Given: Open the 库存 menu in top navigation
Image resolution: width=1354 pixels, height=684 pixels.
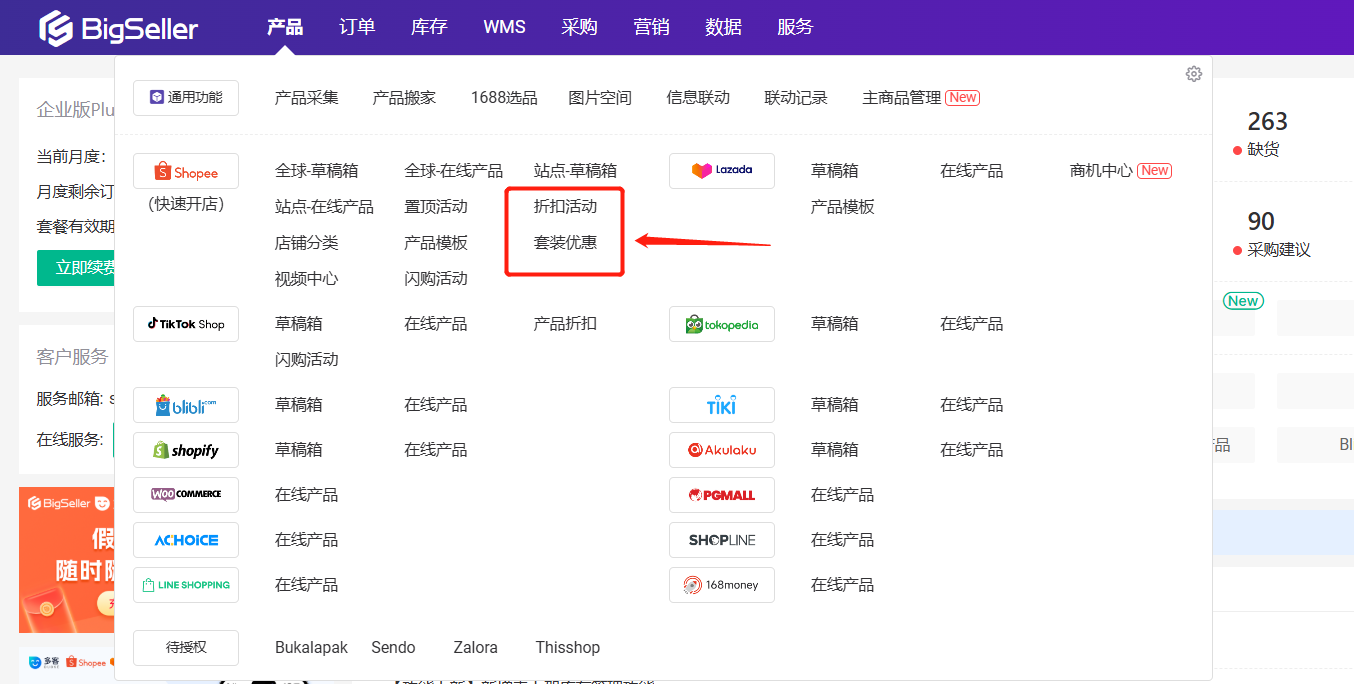Looking at the screenshot, I should [x=429, y=27].
